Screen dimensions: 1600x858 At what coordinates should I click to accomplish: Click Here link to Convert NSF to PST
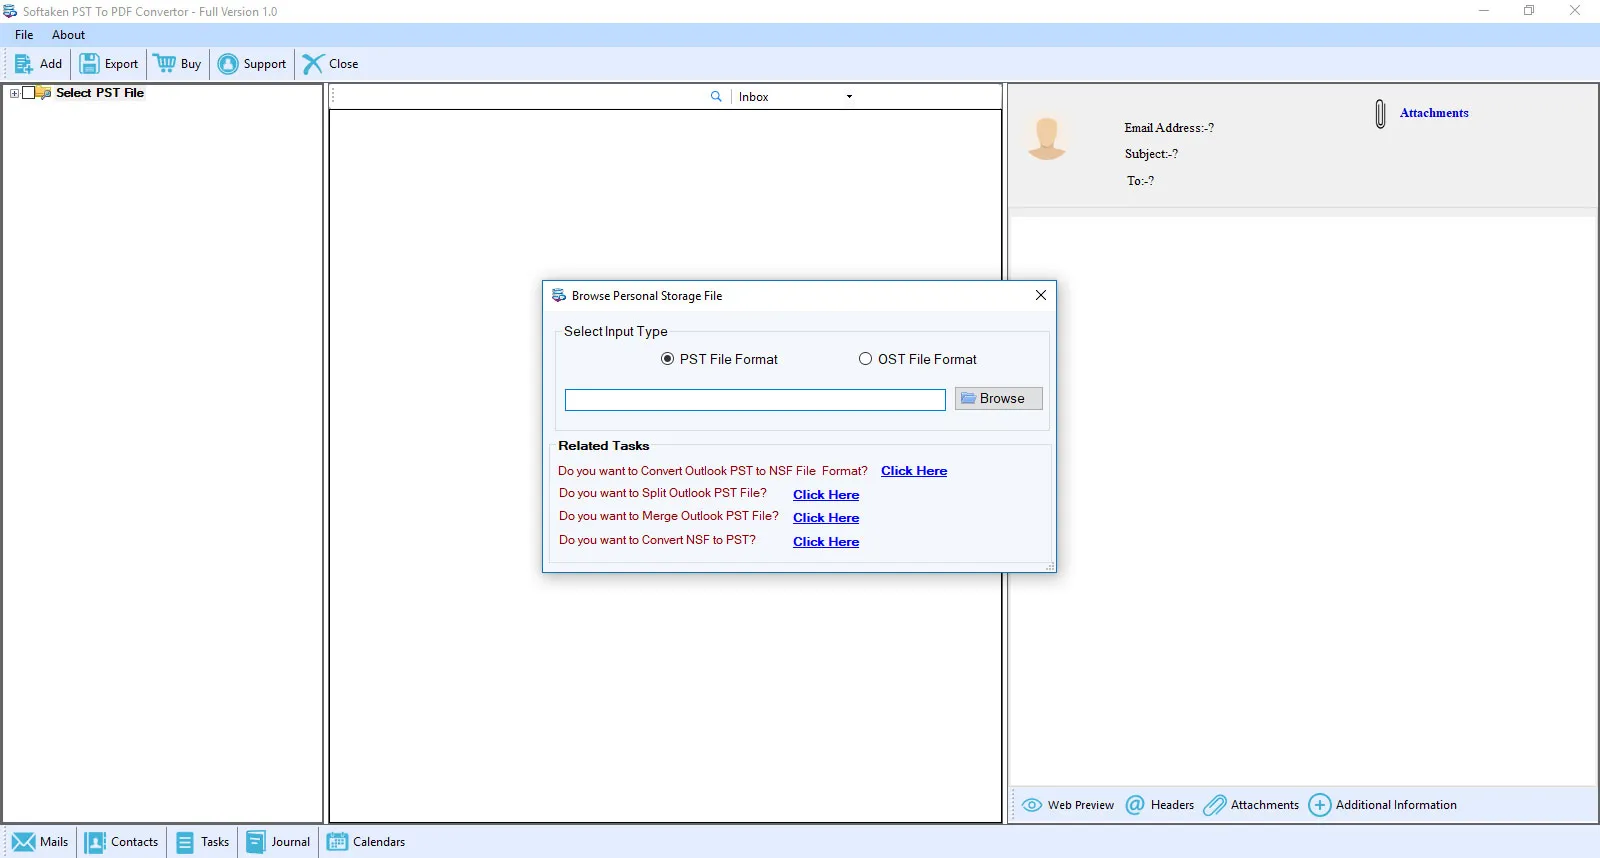pos(826,542)
